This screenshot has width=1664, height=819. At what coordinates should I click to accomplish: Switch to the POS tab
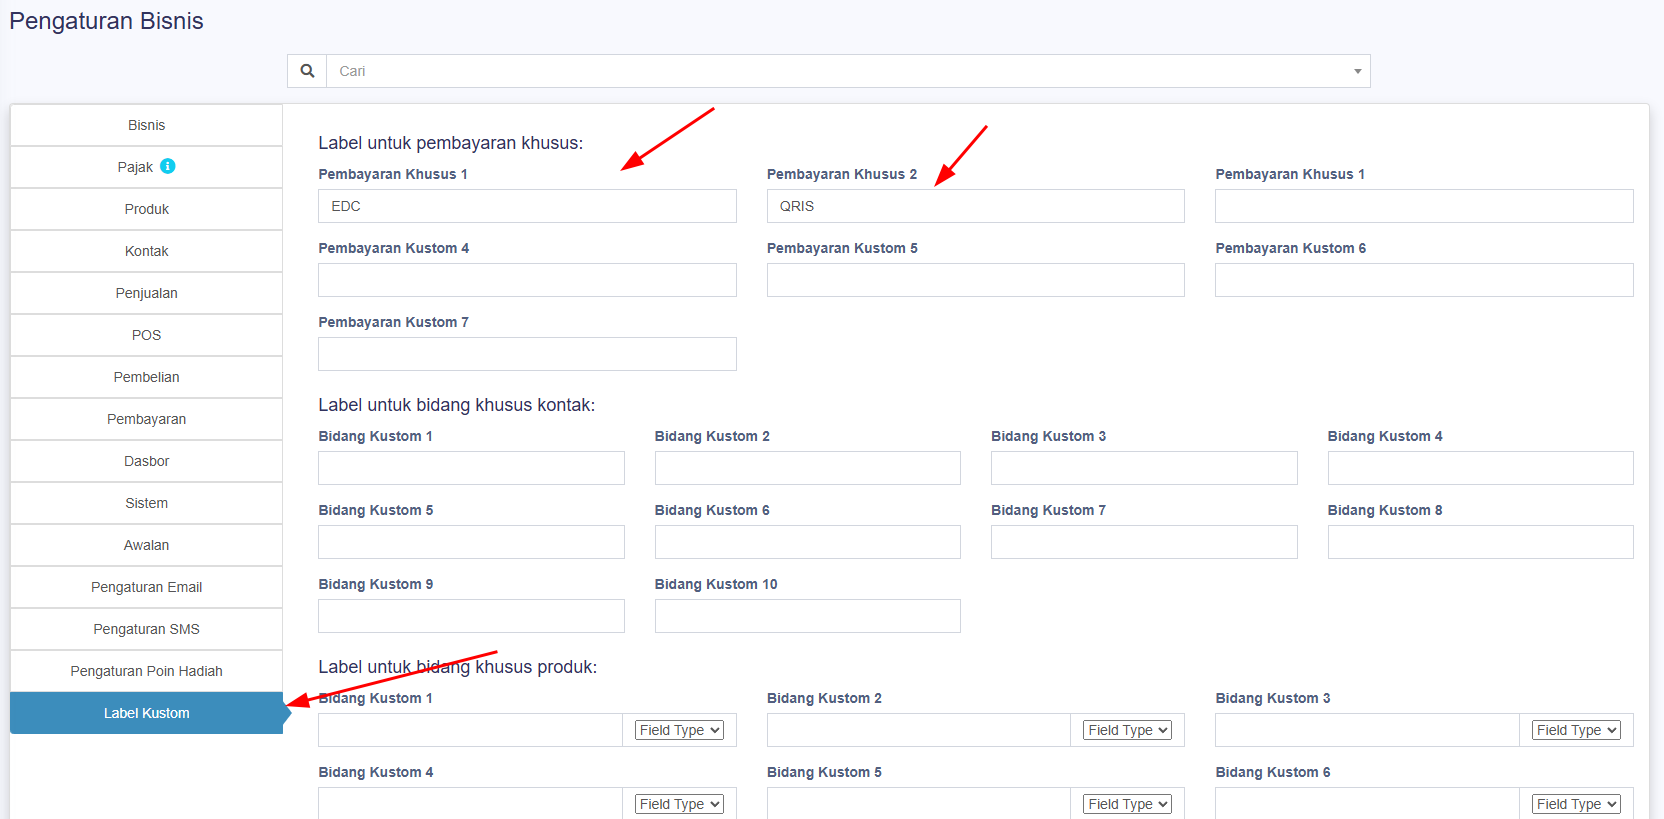pos(146,335)
